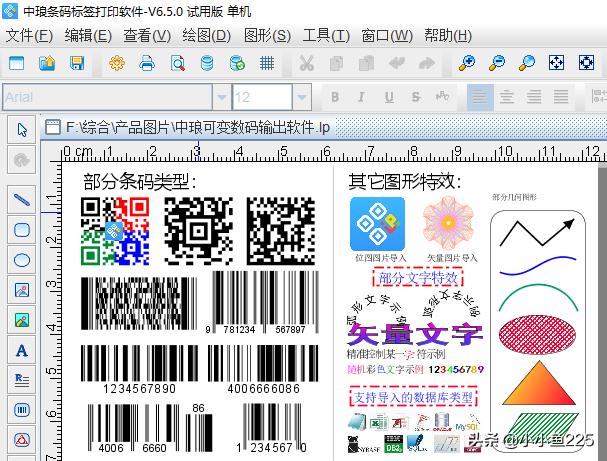The height and width of the screenshot is (461, 607).
Task: Click the print preview magnifier icon
Action: (177, 63)
